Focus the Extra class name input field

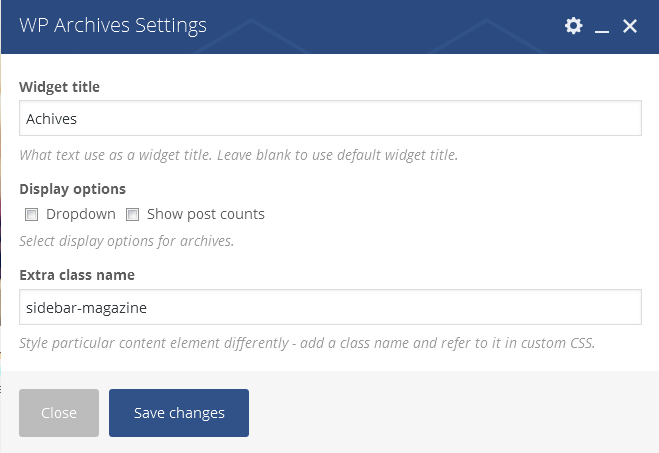coord(330,307)
